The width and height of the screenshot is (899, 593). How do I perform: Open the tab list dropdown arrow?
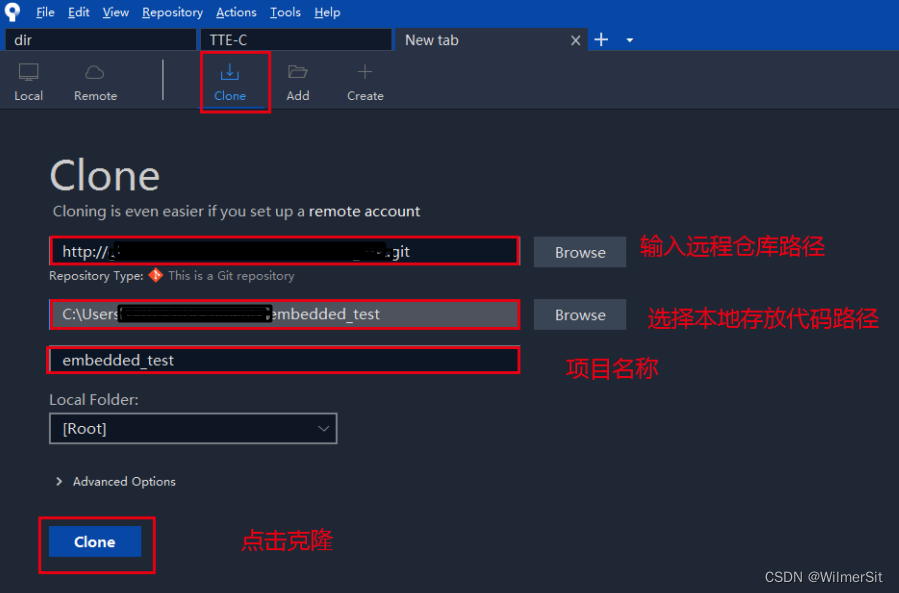pos(630,40)
